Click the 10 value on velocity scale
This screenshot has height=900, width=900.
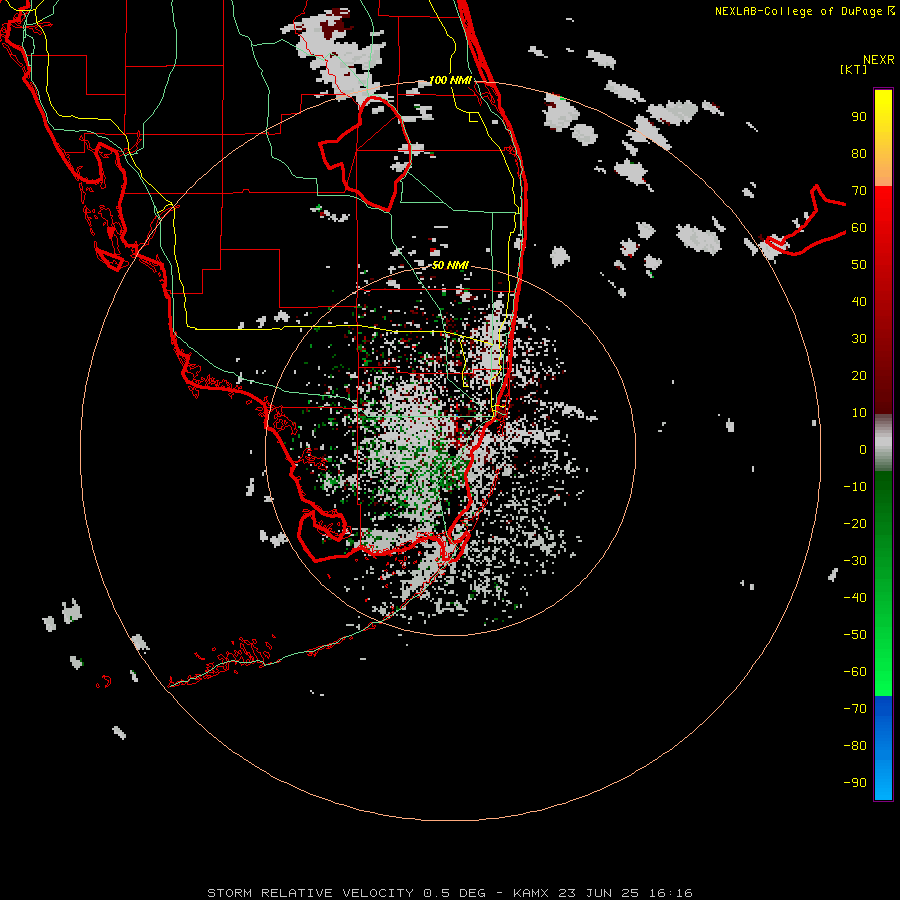pyautogui.click(x=859, y=413)
